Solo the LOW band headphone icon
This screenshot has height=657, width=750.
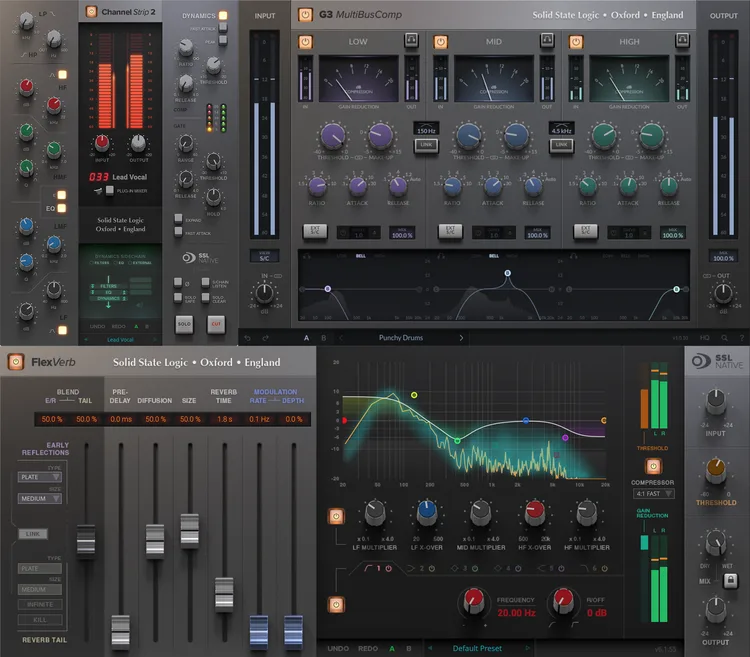point(411,40)
